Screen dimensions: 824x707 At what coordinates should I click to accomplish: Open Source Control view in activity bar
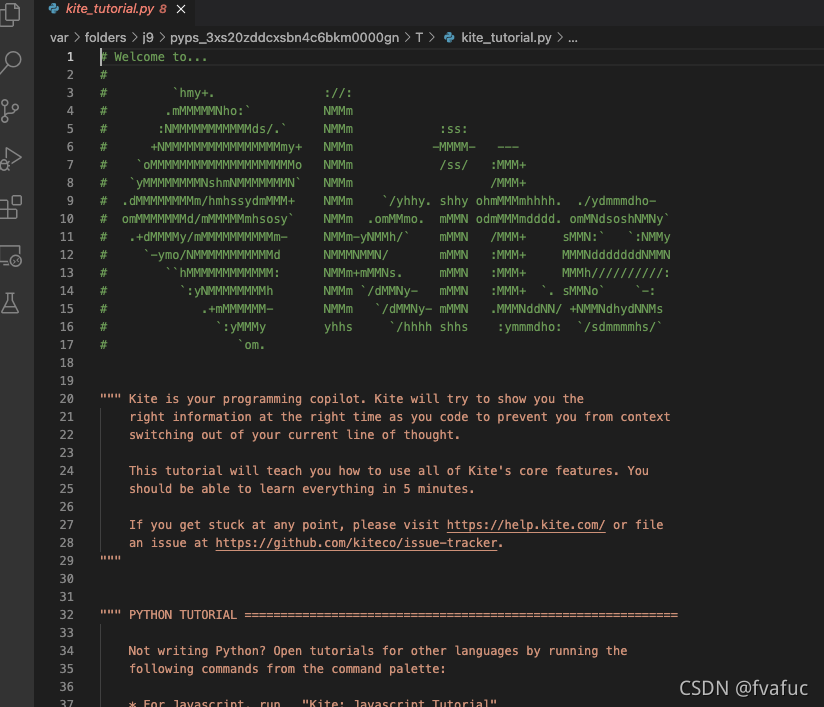[x=11, y=111]
